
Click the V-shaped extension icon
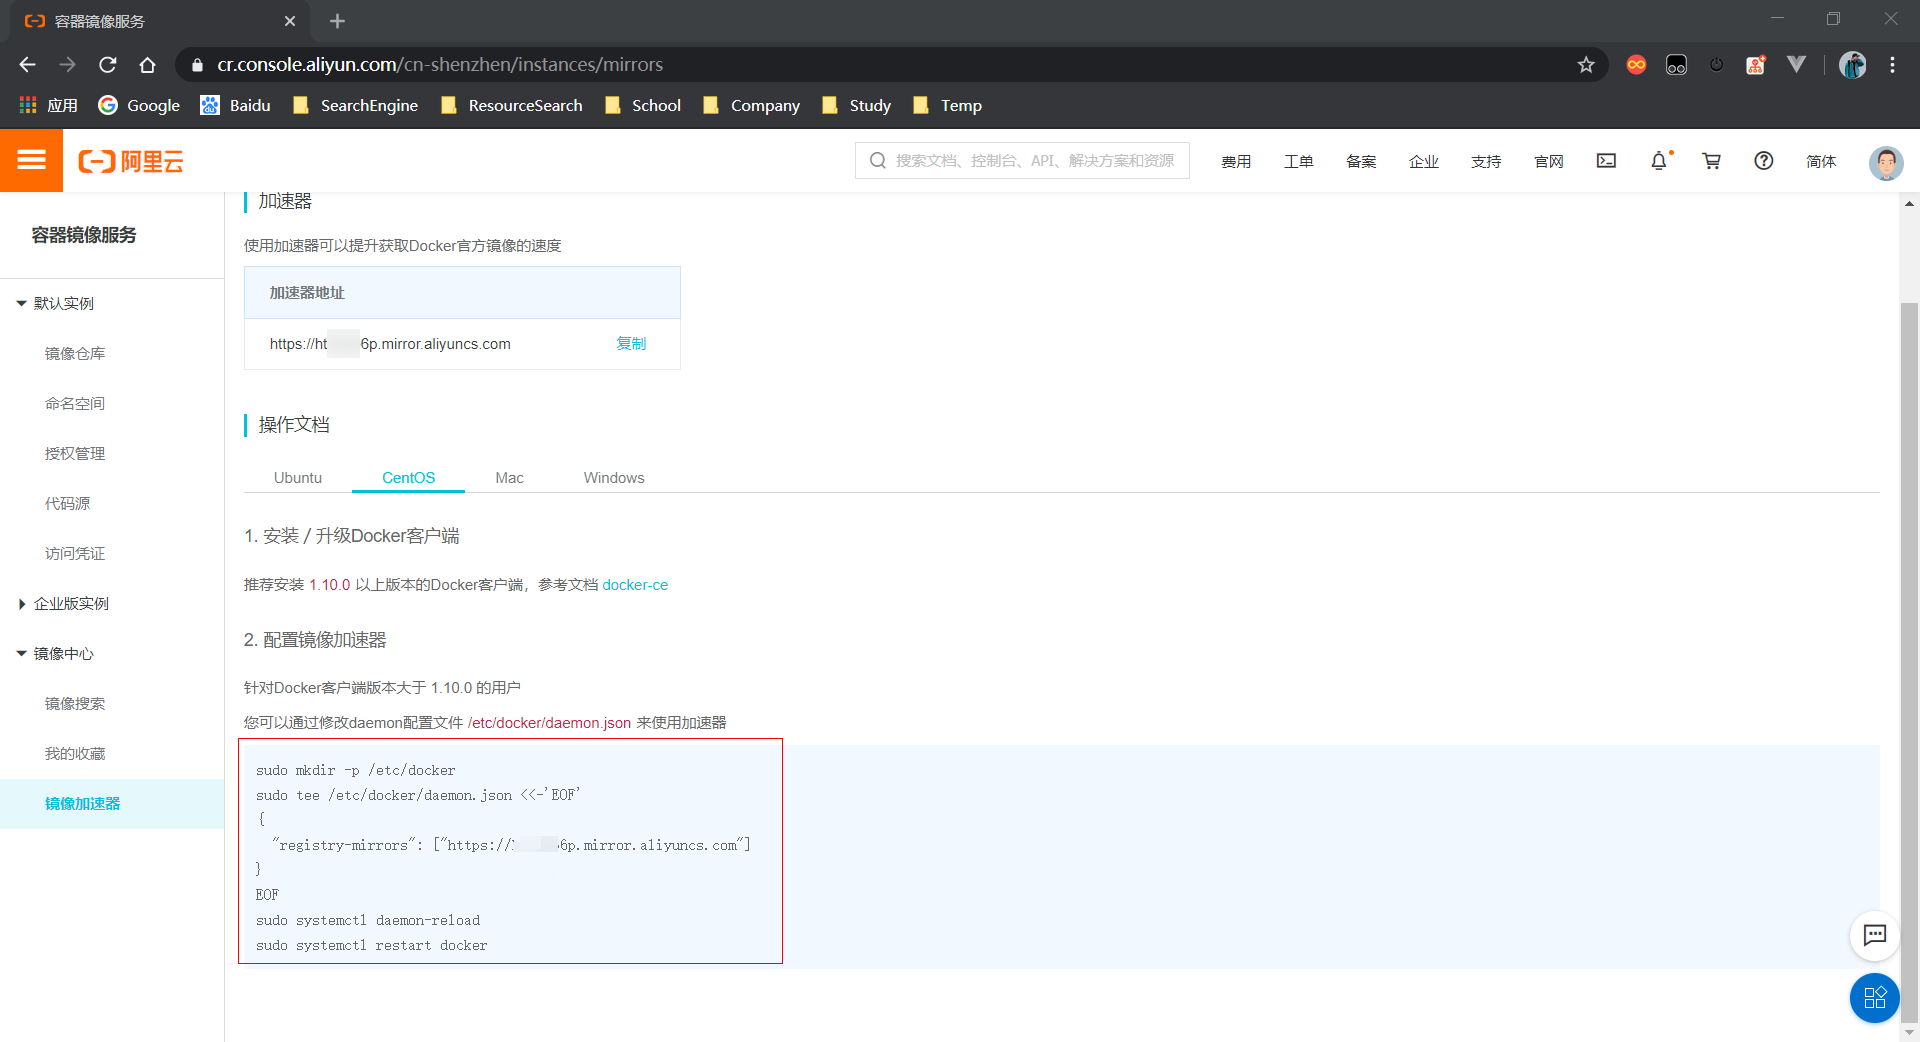point(1796,65)
